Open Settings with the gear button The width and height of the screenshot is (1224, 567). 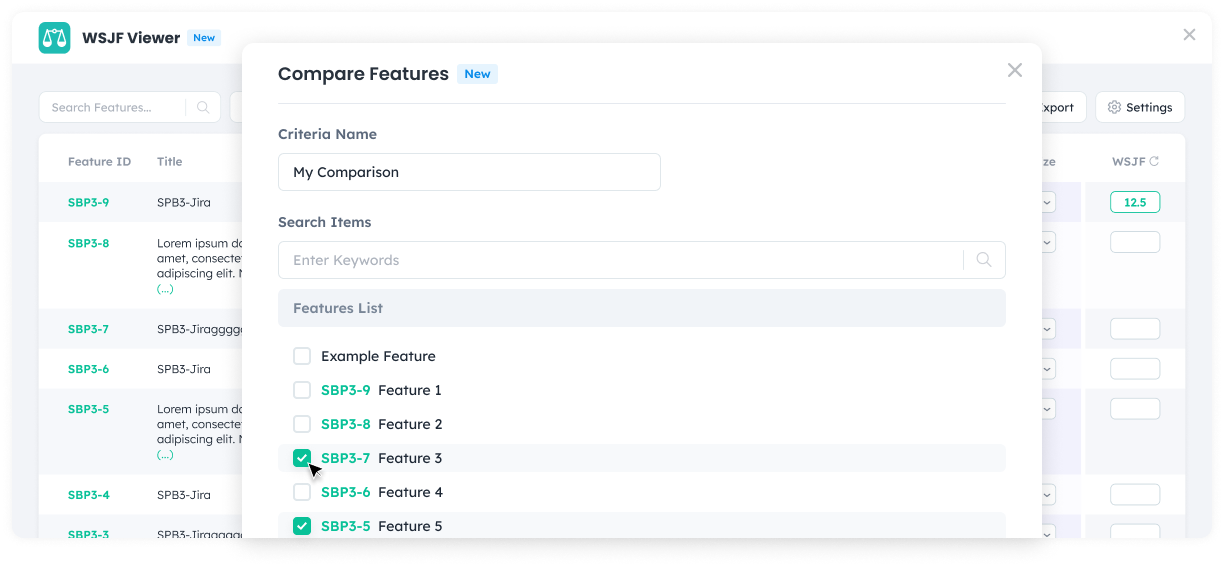click(1140, 107)
